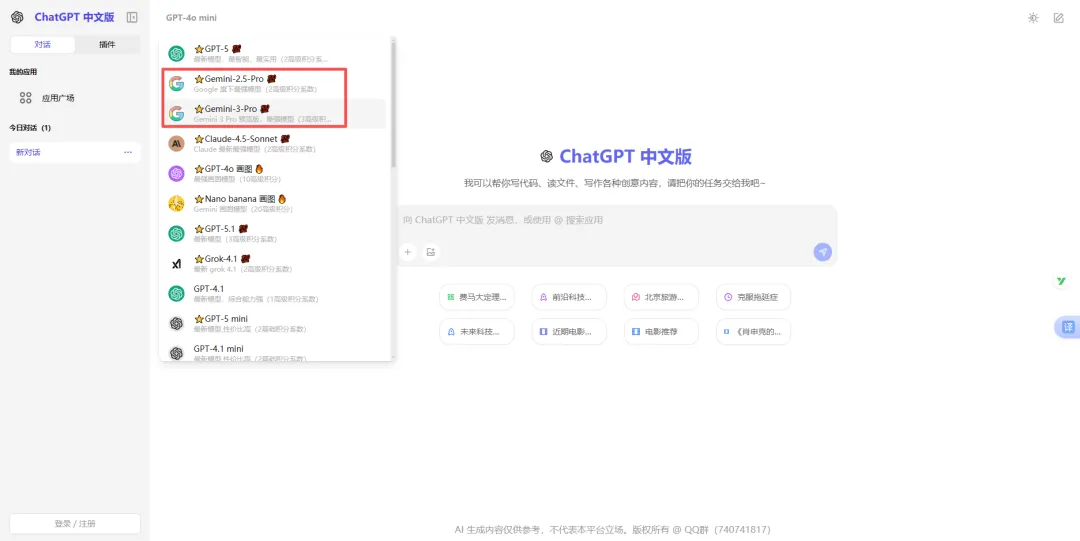Choose the Grok-4.1 model
This screenshot has width=1080, height=541.
point(276,263)
